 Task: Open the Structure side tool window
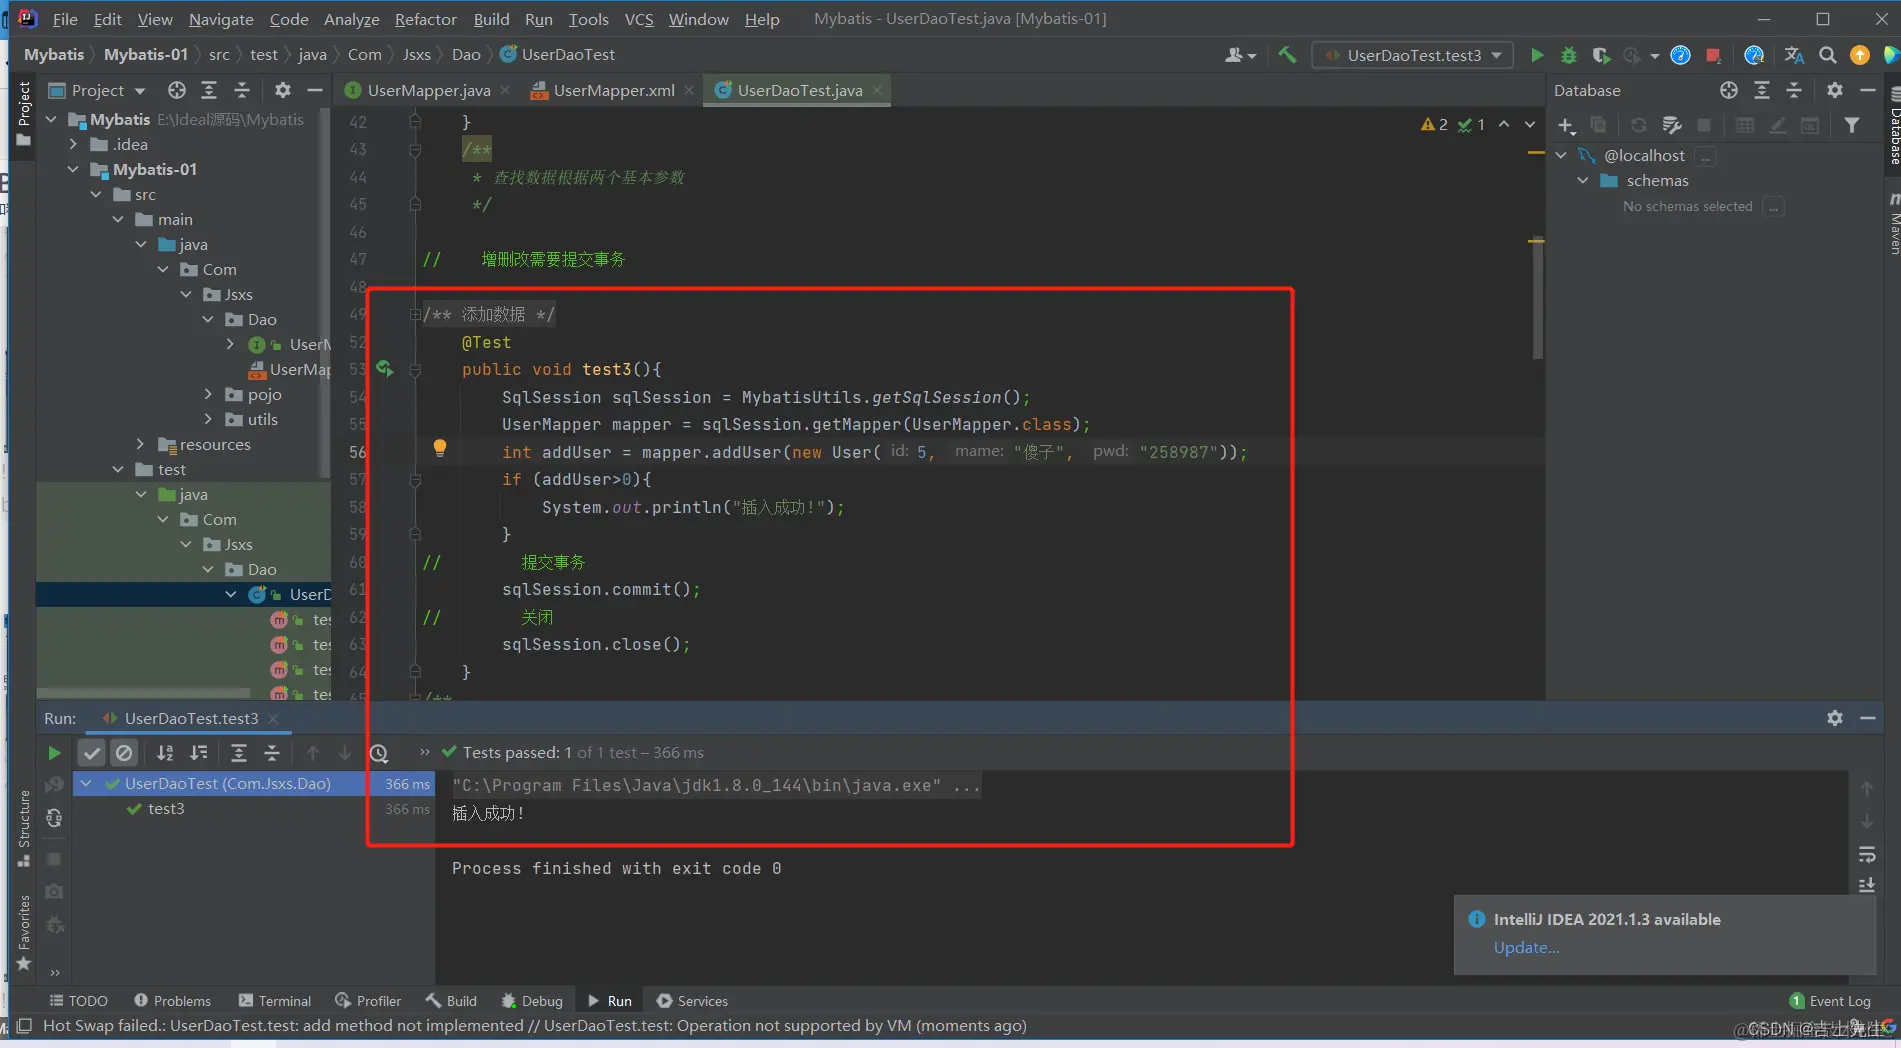pos(24,827)
